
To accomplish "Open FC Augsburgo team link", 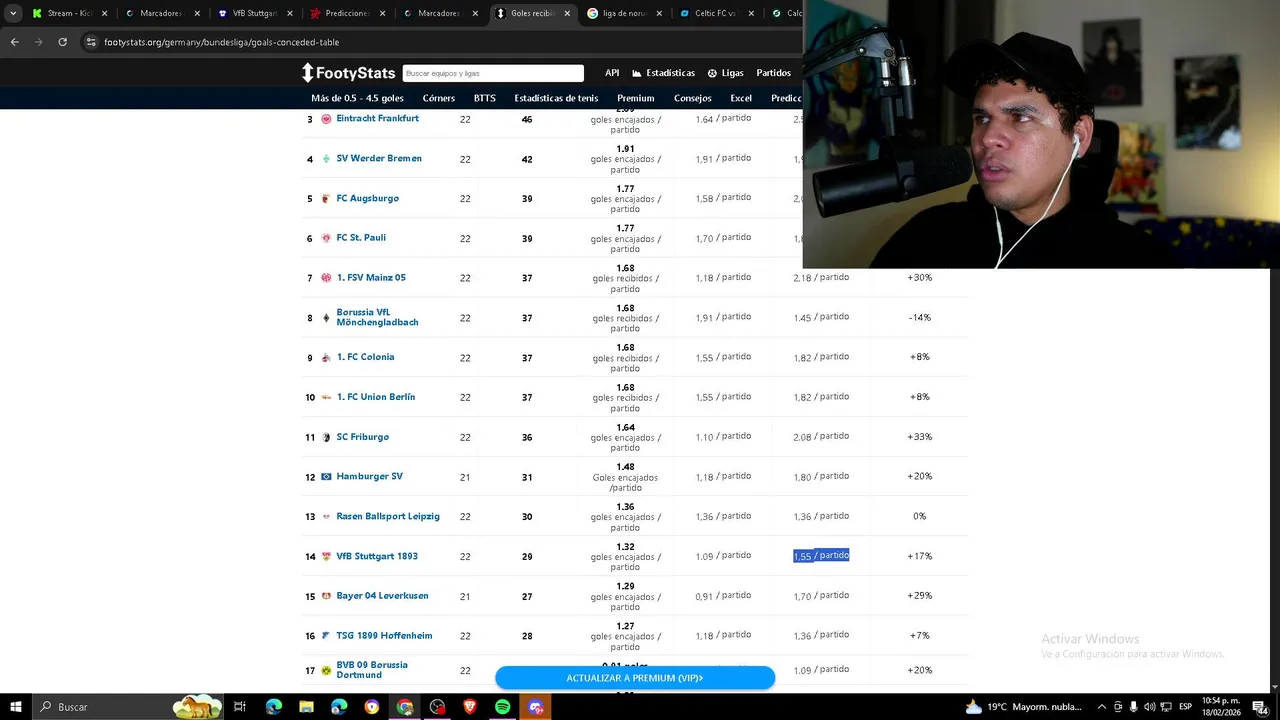I will click(x=367, y=198).
